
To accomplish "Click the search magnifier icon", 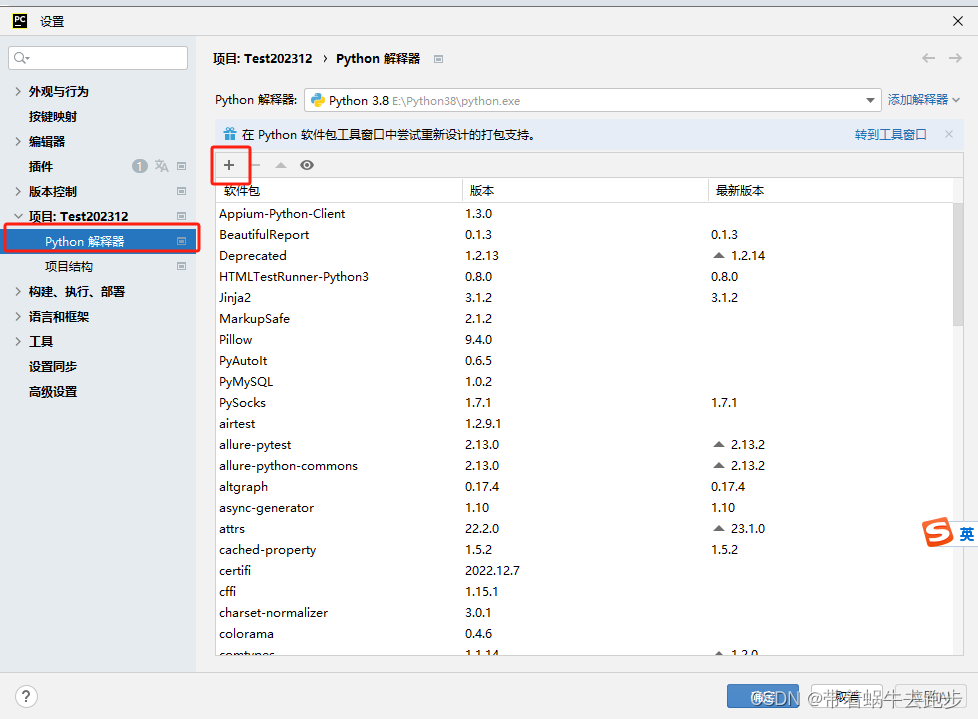I will 21,58.
